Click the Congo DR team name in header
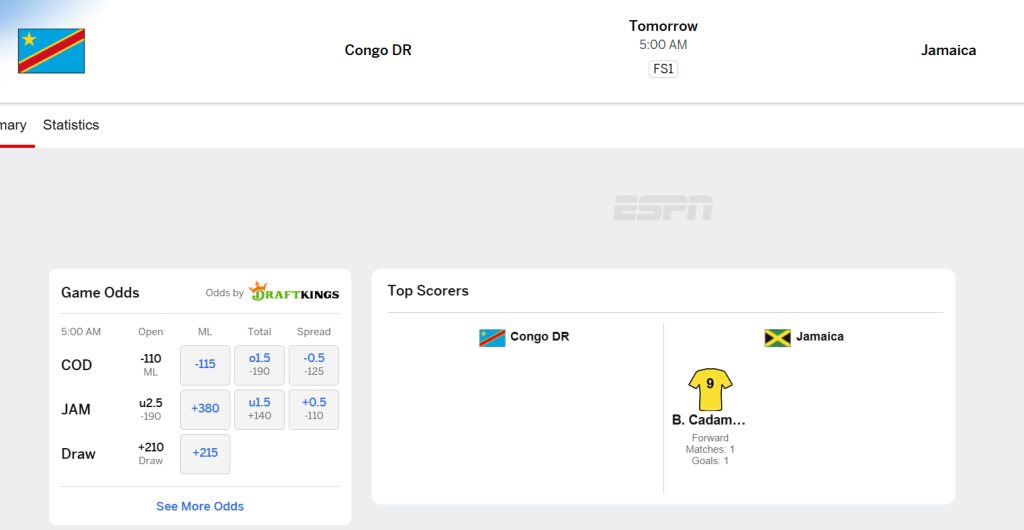This screenshot has height=530, width=1024. [378, 50]
